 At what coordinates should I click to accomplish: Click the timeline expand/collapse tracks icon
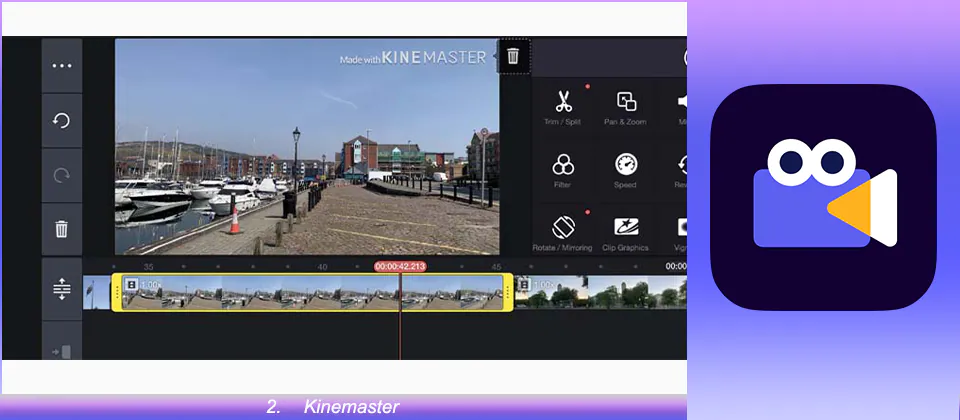click(62, 288)
